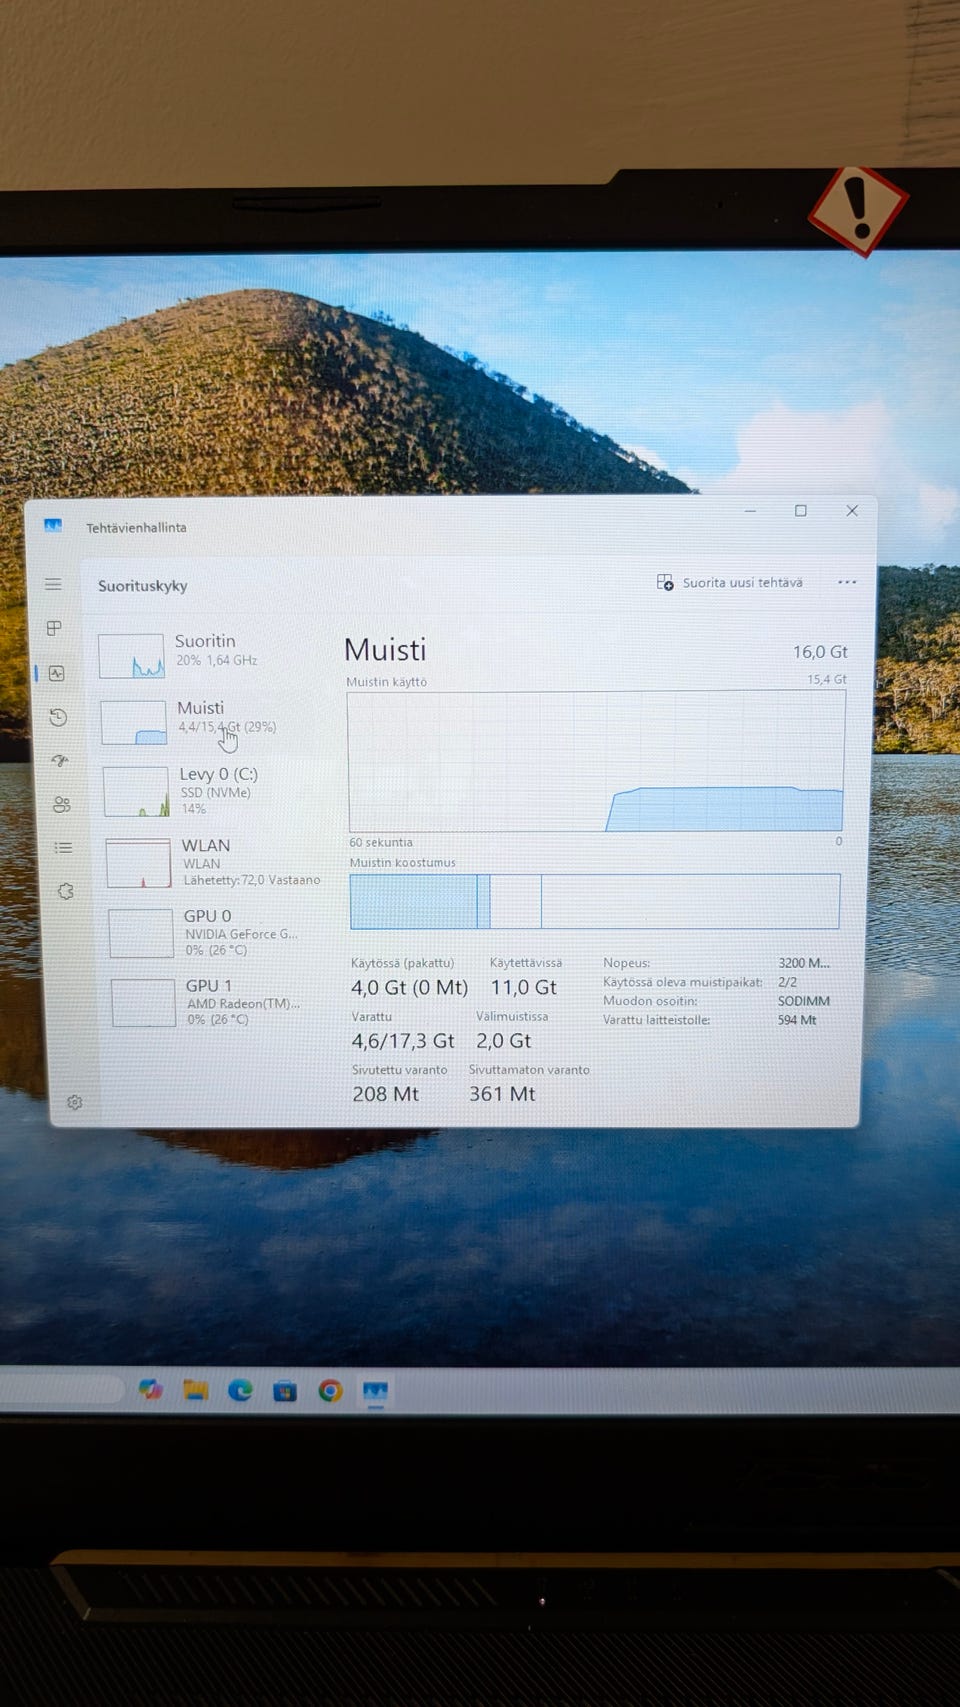Click the Levy 0 mini graph thumbnail
Viewport: 960px width, 1707px height.
(x=137, y=792)
